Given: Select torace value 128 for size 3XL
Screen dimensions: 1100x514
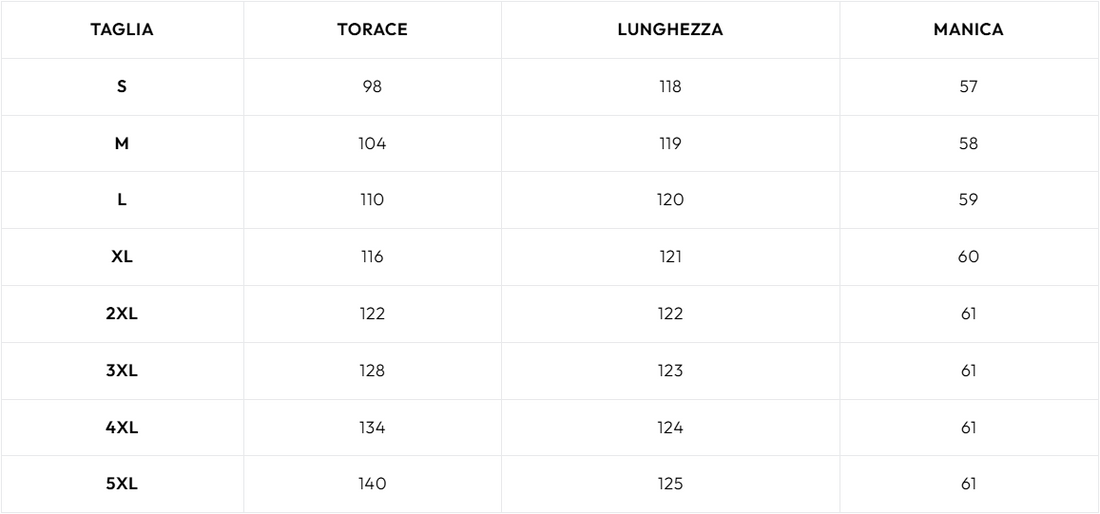Looking at the screenshot, I should pyautogui.click(x=373, y=370).
